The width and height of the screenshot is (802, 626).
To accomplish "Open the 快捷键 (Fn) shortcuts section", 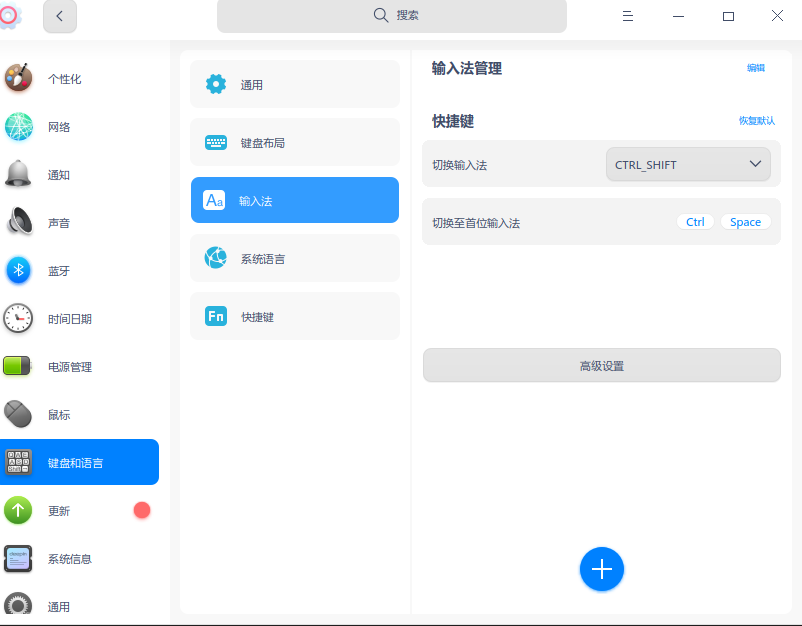I will coord(294,316).
